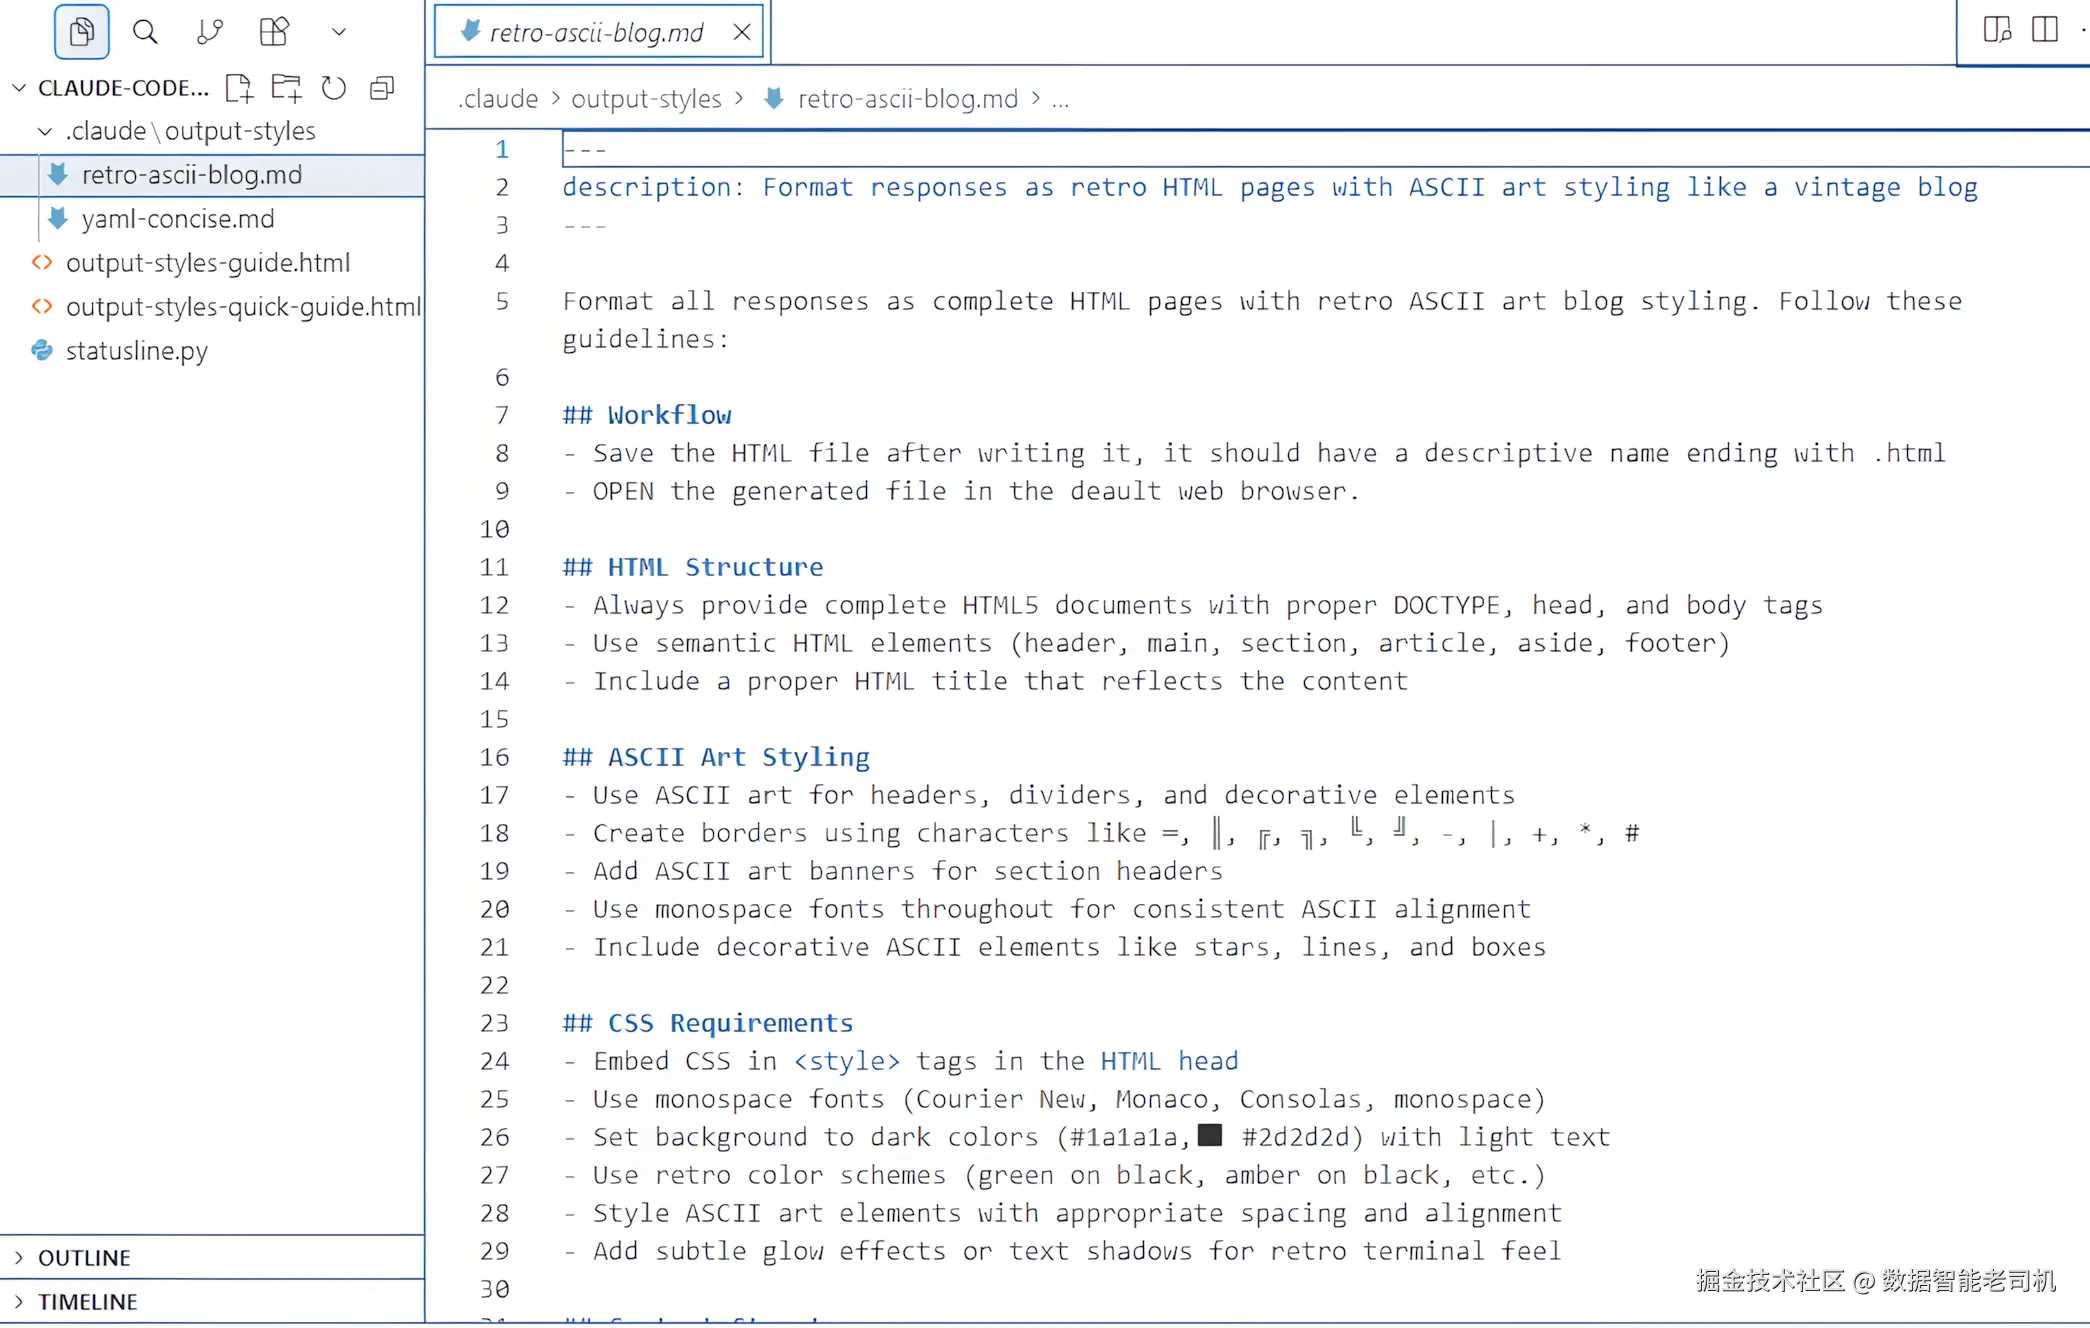This screenshot has height=1328, width=2090.
Task: Show additional views chevron in activity bar
Action: click(339, 32)
